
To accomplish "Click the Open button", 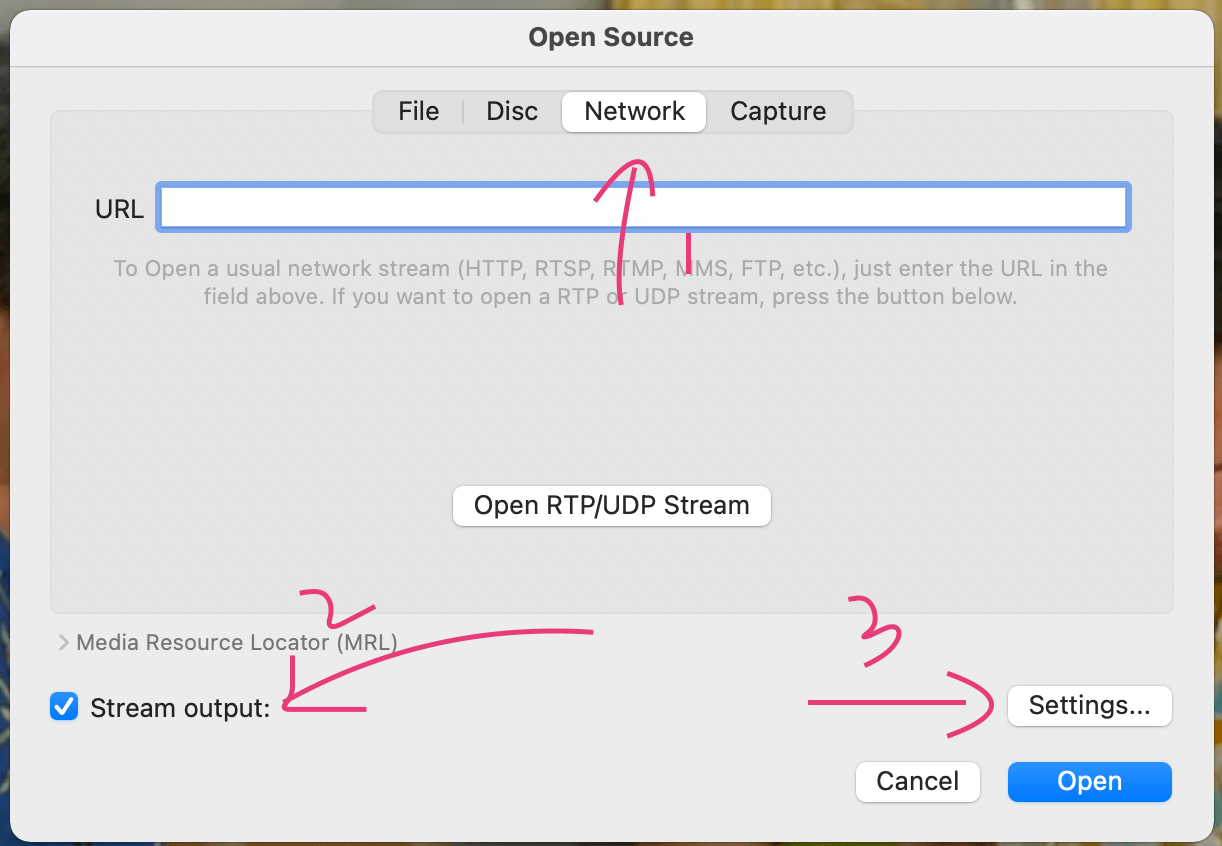I will pyautogui.click(x=1089, y=781).
